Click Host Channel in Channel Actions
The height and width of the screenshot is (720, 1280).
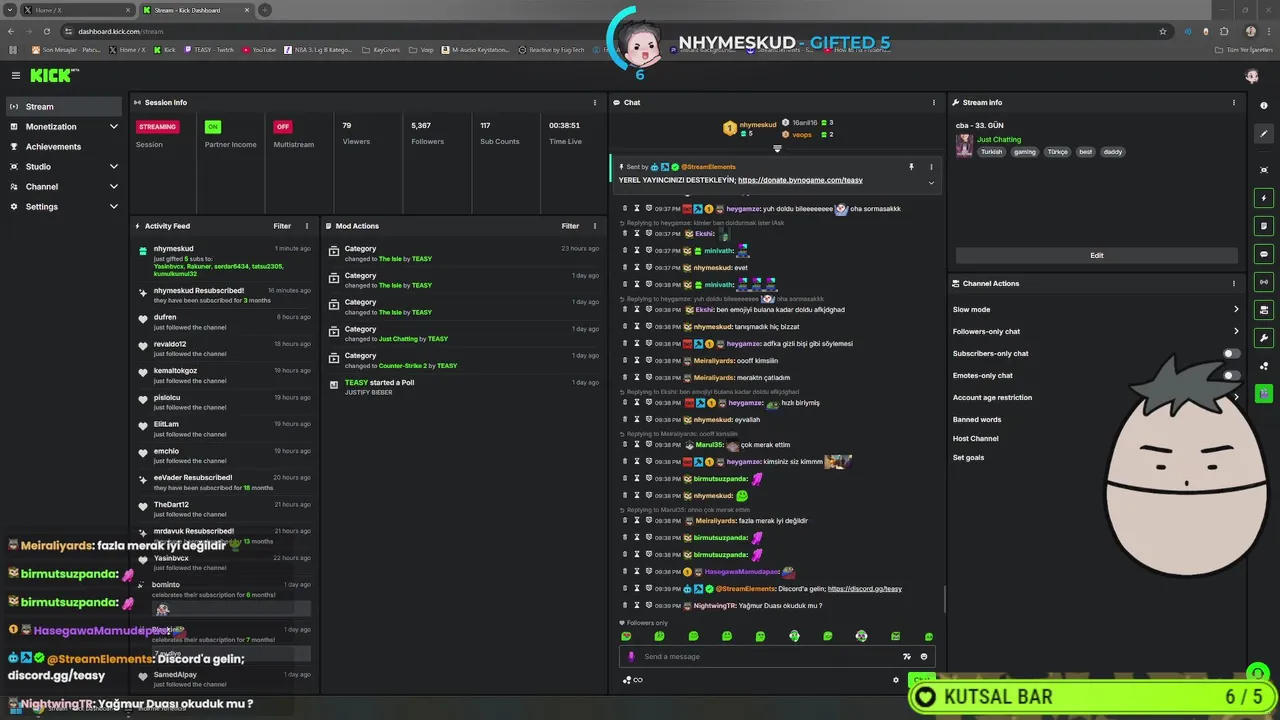976,438
